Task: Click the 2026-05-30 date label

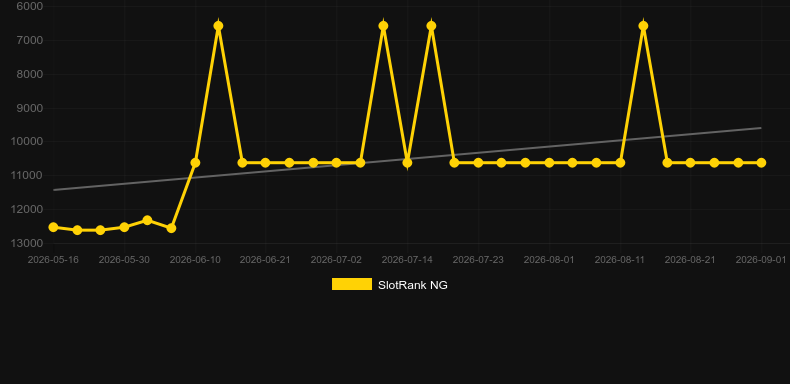Action: 124,260
